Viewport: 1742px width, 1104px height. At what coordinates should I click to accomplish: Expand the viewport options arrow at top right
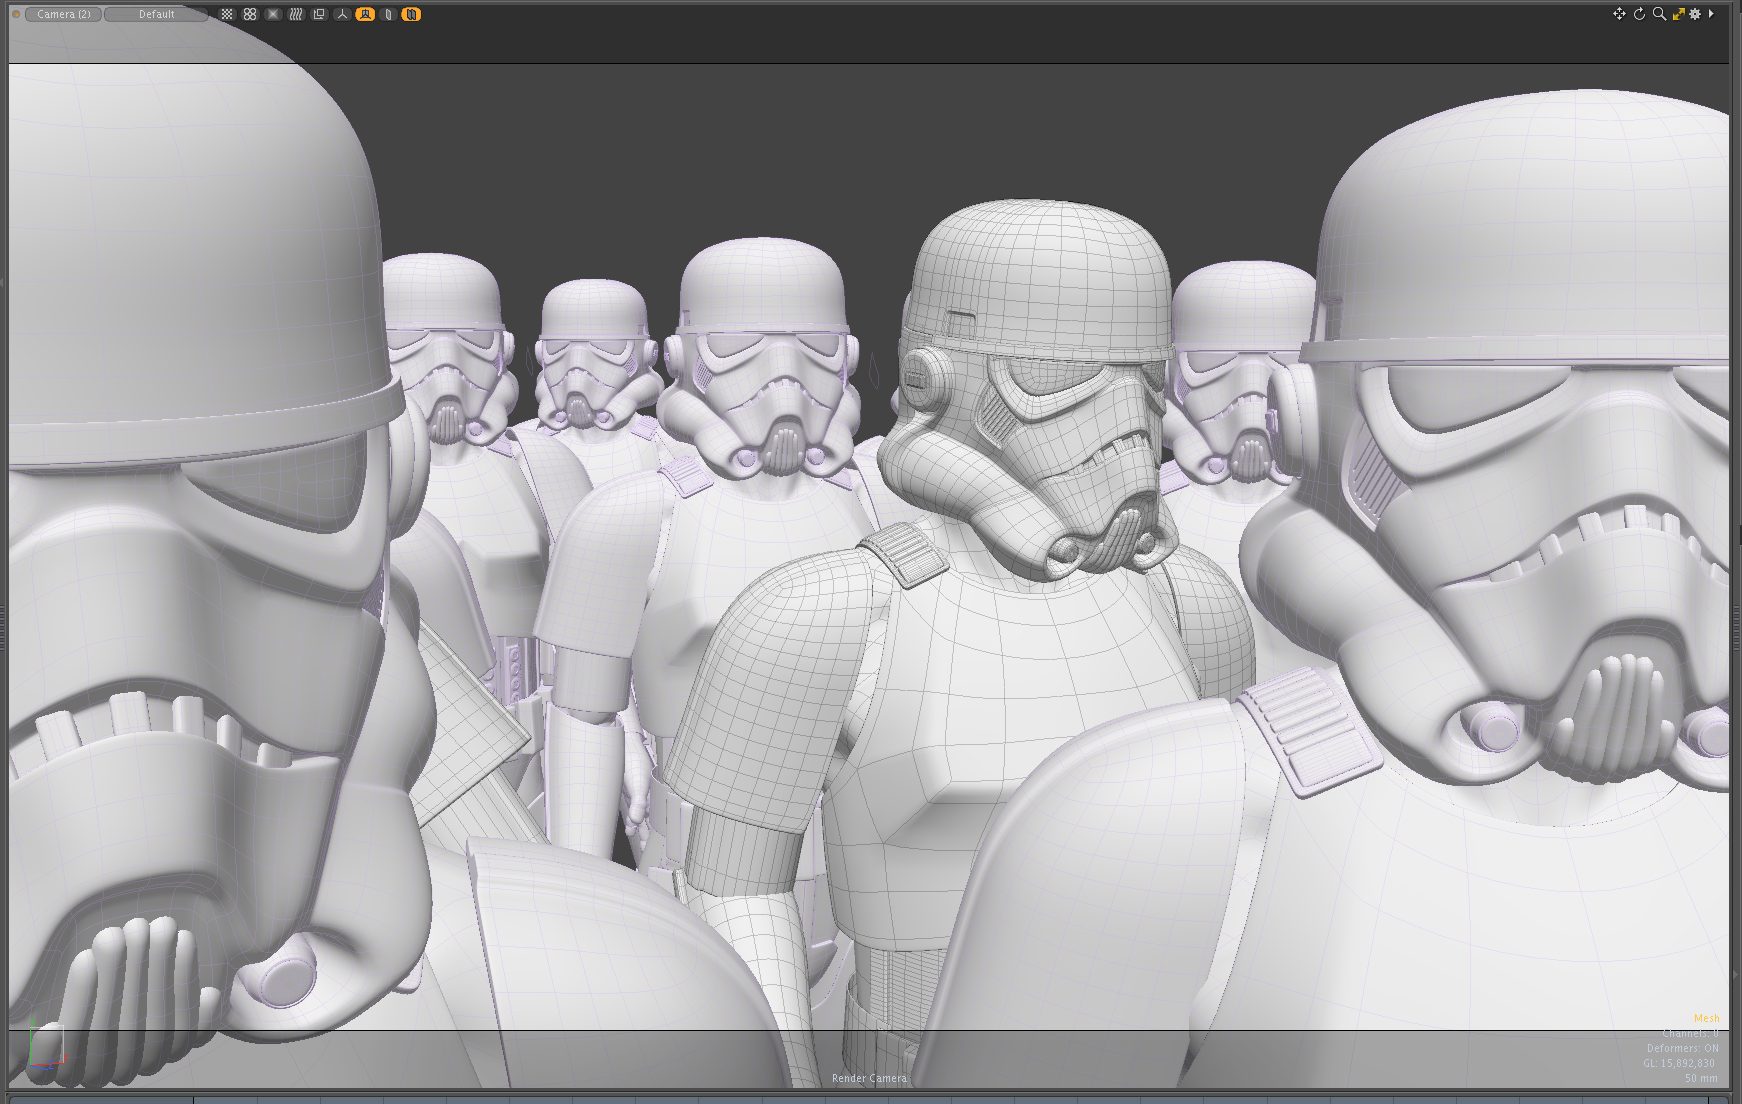pyautogui.click(x=1711, y=14)
